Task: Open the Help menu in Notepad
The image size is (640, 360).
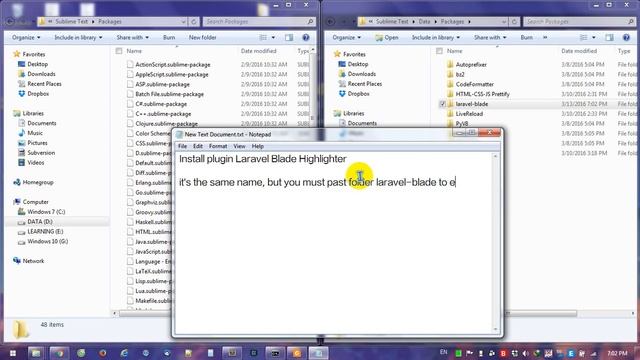Action: pyautogui.click(x=258, y=146)
